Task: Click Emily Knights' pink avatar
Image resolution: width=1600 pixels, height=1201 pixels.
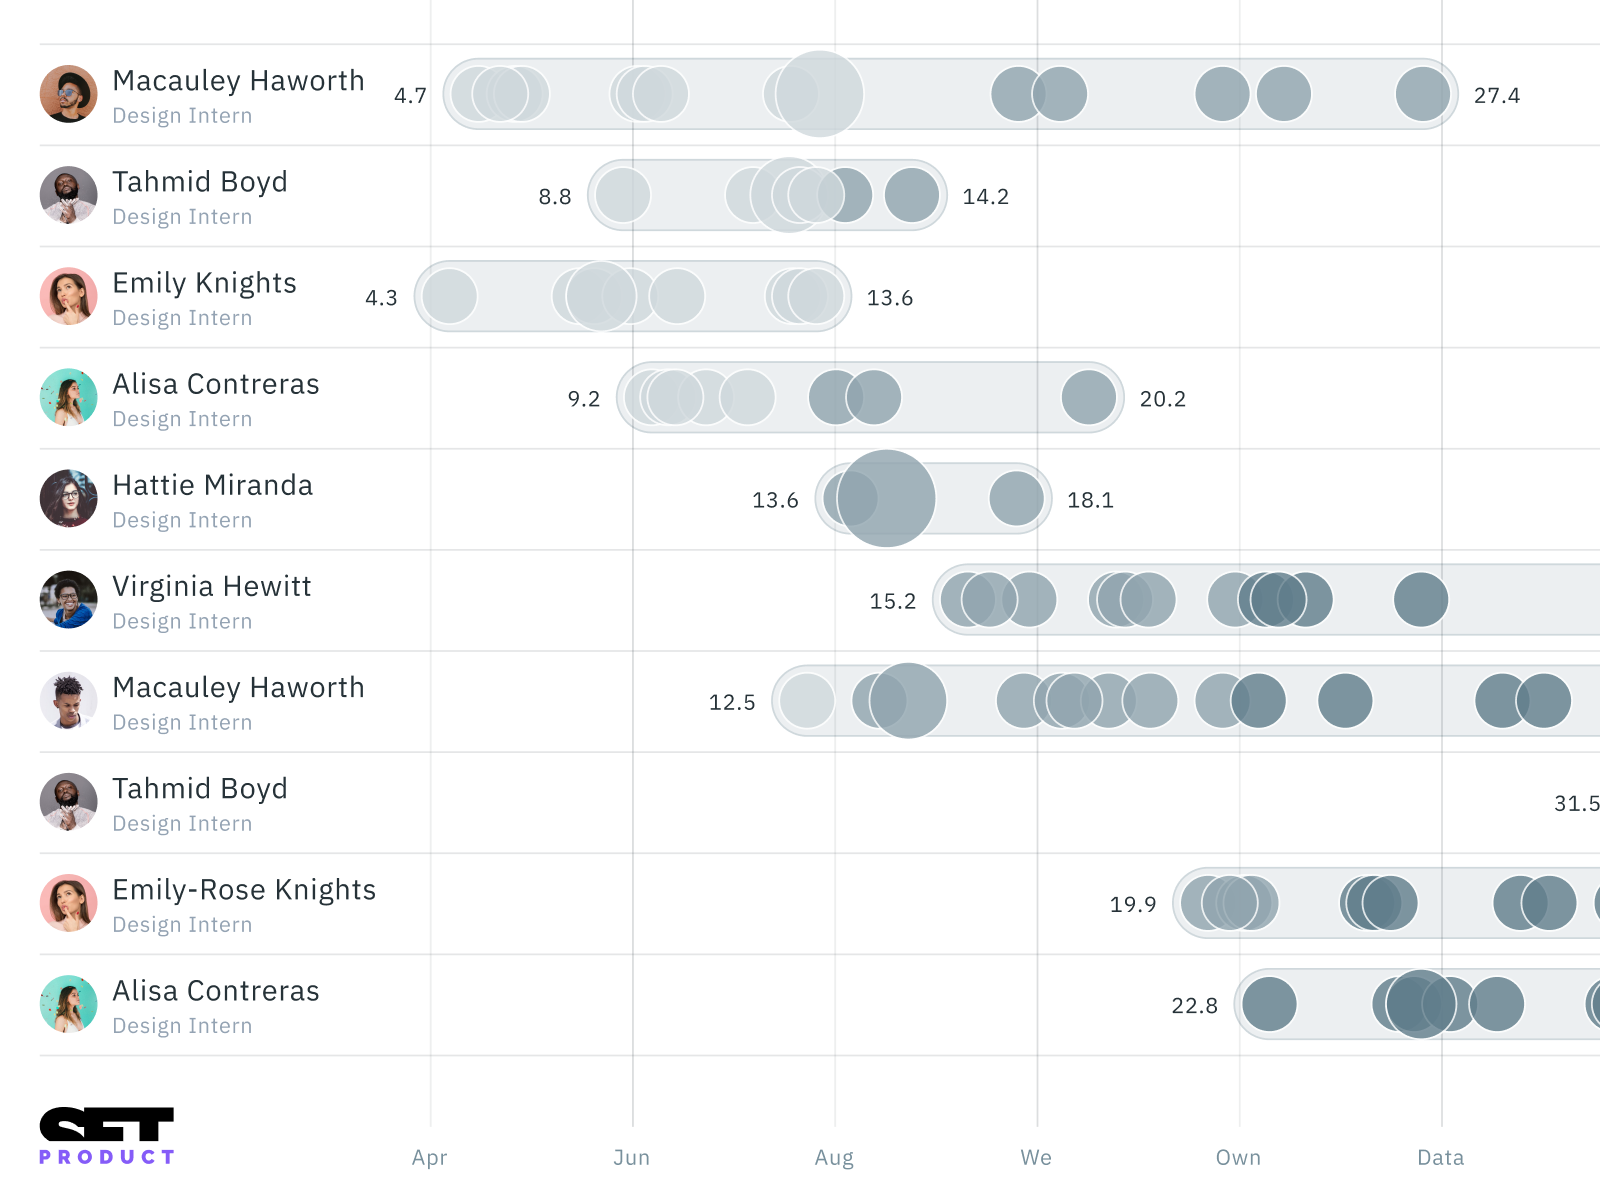Action: tap(68, 297)
